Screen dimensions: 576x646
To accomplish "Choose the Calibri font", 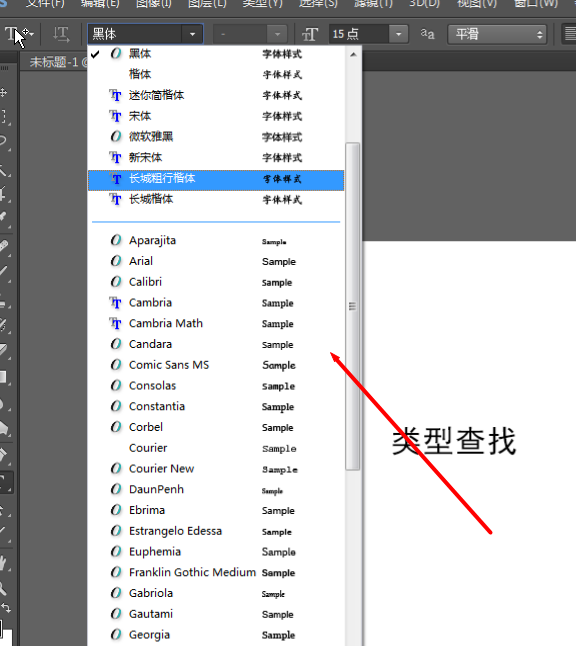I will click(x=216, y=282).
